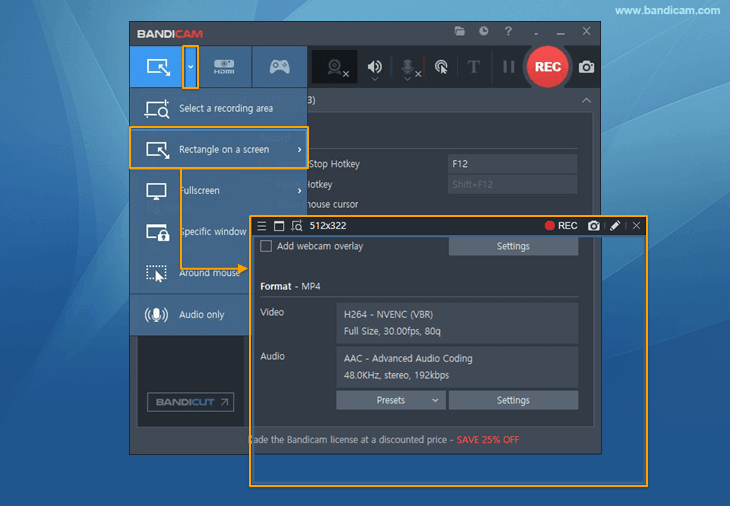Click the text overlay T icon

473,67
